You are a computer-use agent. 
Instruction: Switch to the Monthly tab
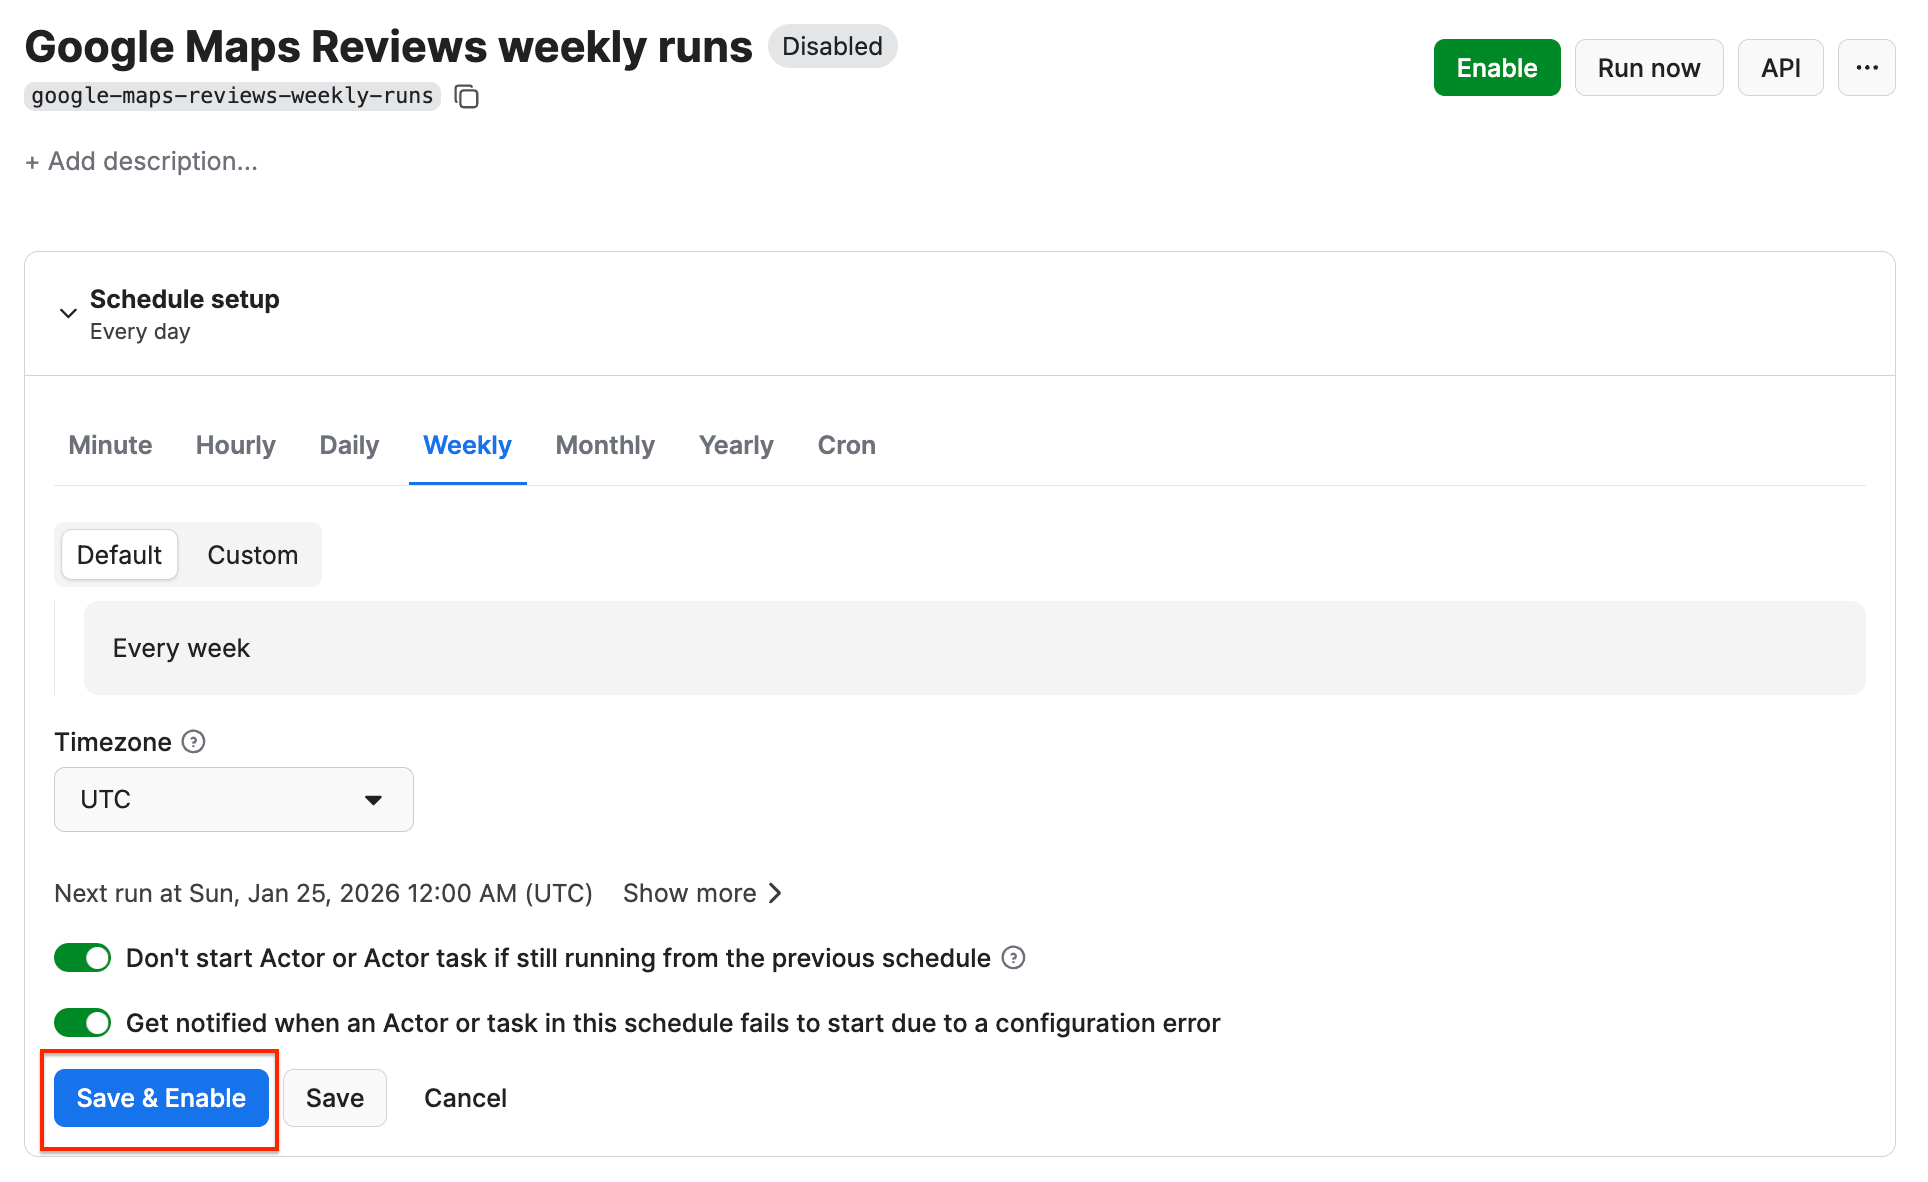tap(604, 445)
